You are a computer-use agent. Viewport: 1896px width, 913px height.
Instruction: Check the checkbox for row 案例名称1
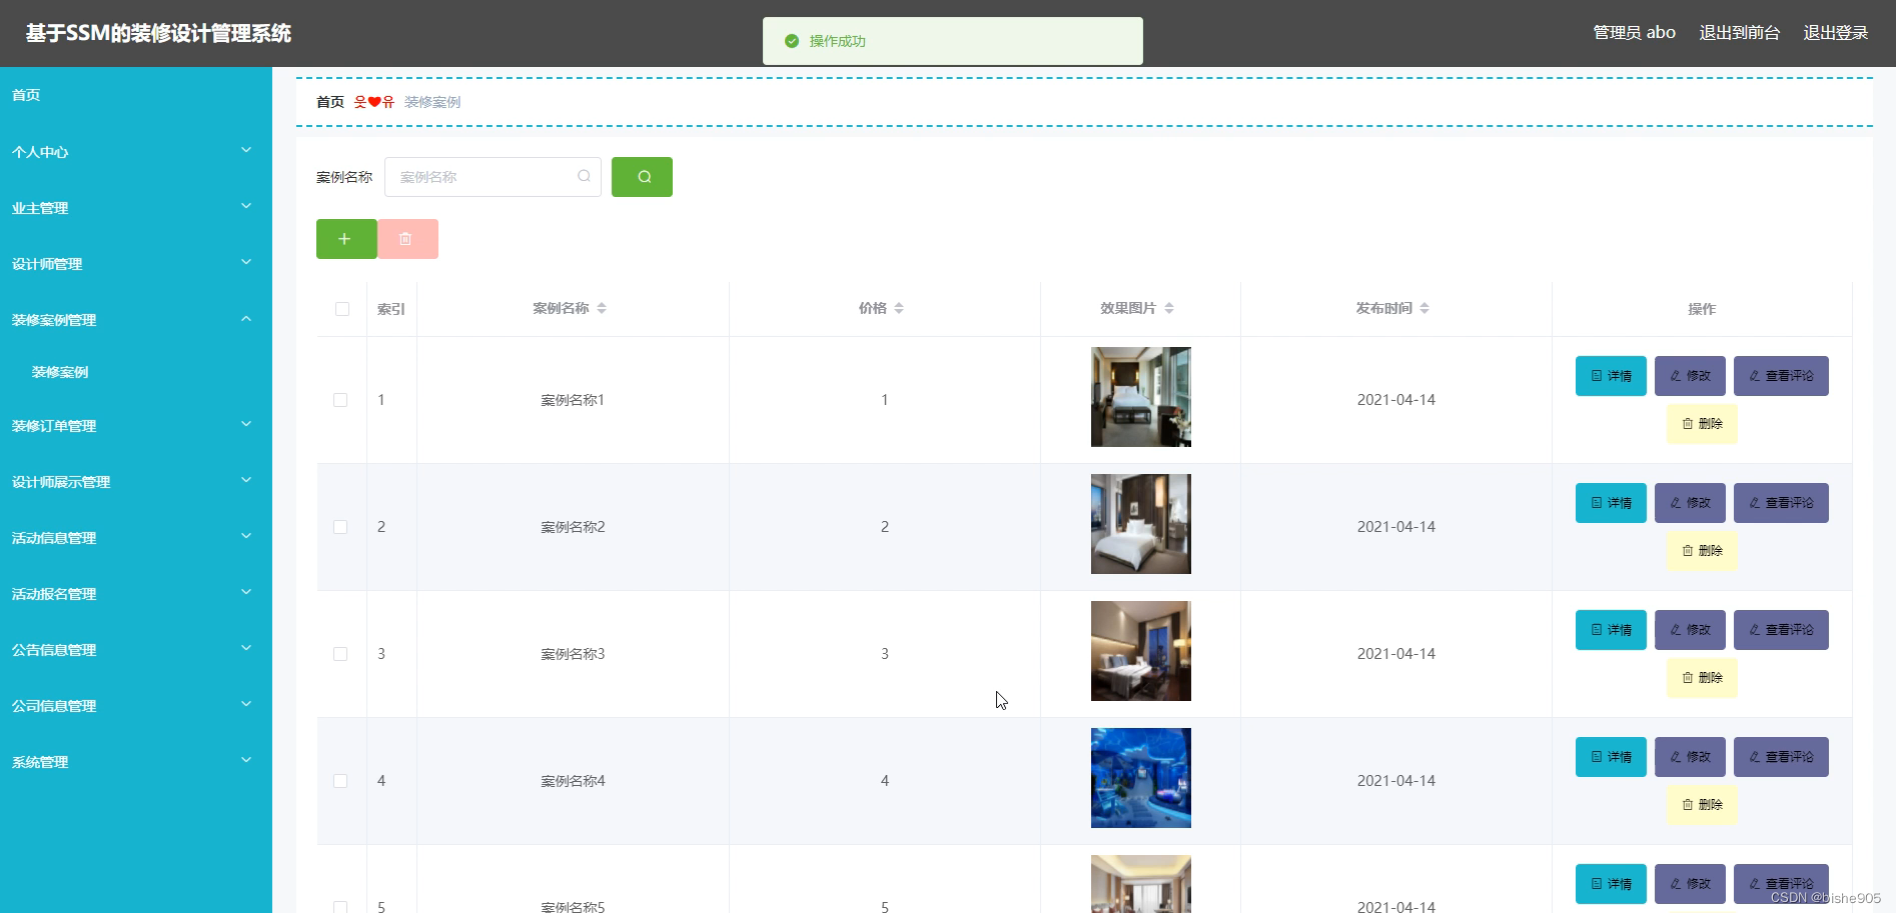pos(340,400)
